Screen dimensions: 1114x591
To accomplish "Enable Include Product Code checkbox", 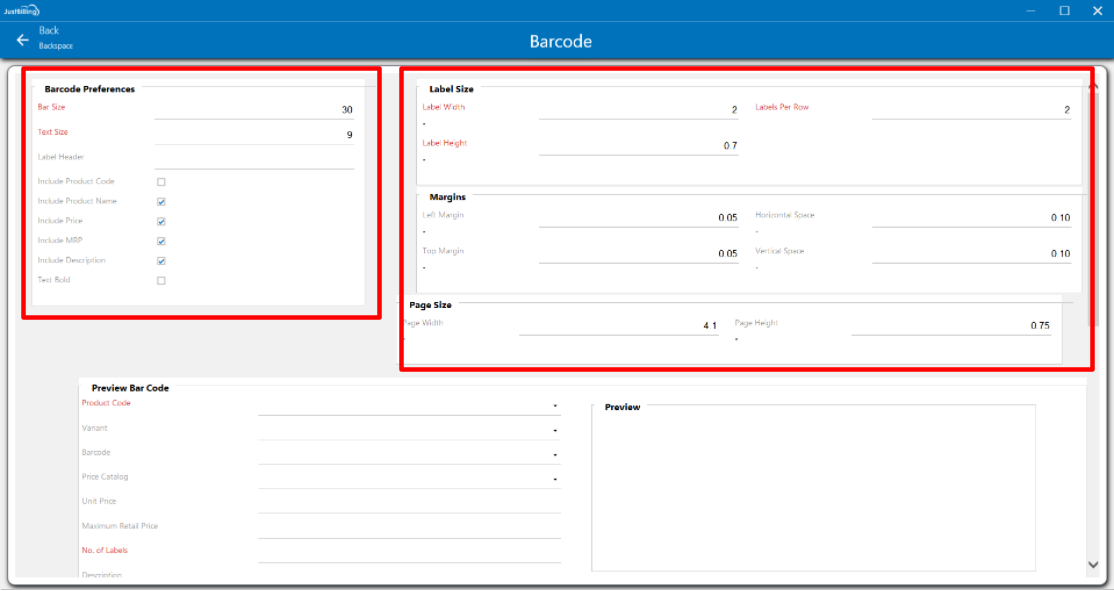I will [161, 182].
